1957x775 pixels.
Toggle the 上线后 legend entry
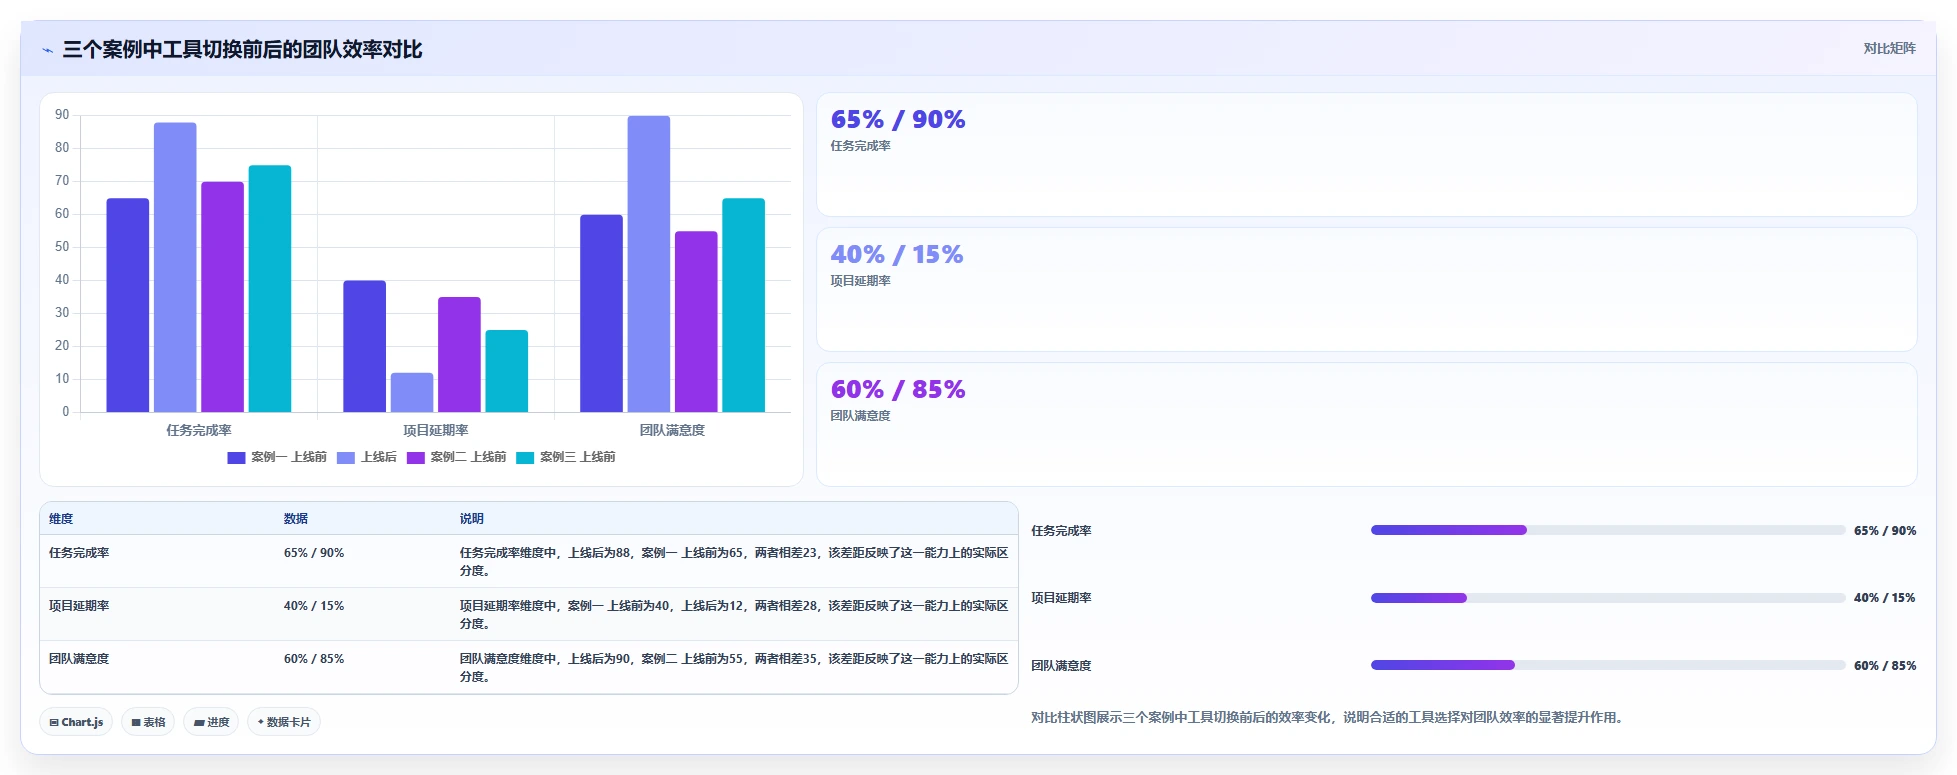pyautogui.click(x=366, y=457)
